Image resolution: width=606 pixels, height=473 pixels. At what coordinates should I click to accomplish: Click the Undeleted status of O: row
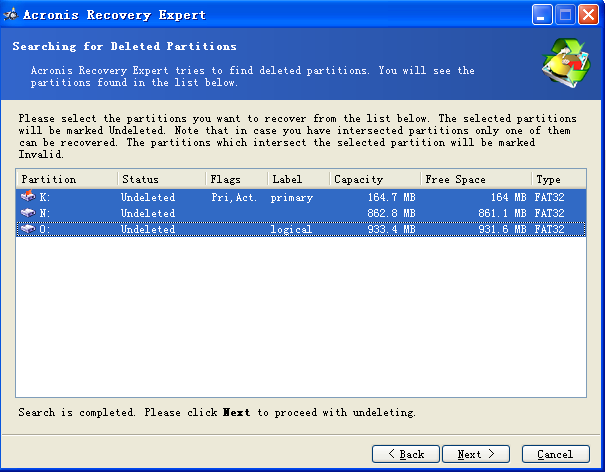coord(148,229)
